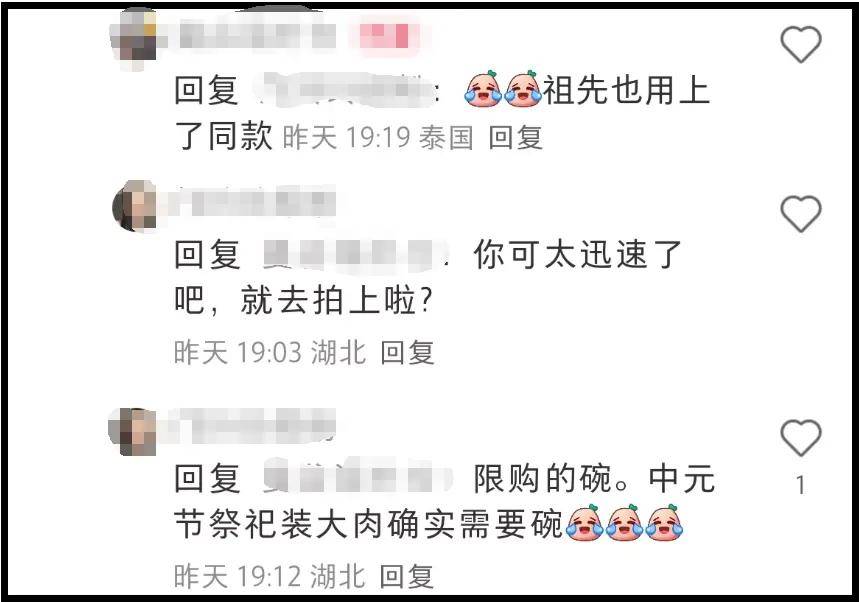This screenshot has width=859, height=602.
Task: Like the '你可太迅速了吧' comment heart
Action: pyautogui.click(x=800, y=213)
